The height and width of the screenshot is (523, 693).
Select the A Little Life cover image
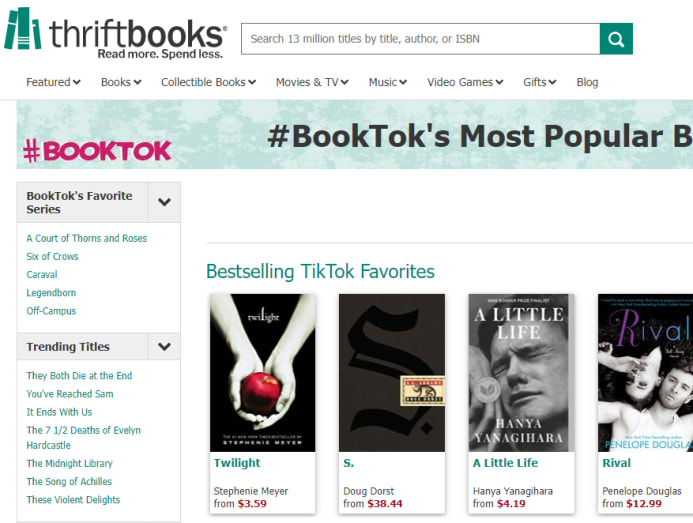(521, 372)
